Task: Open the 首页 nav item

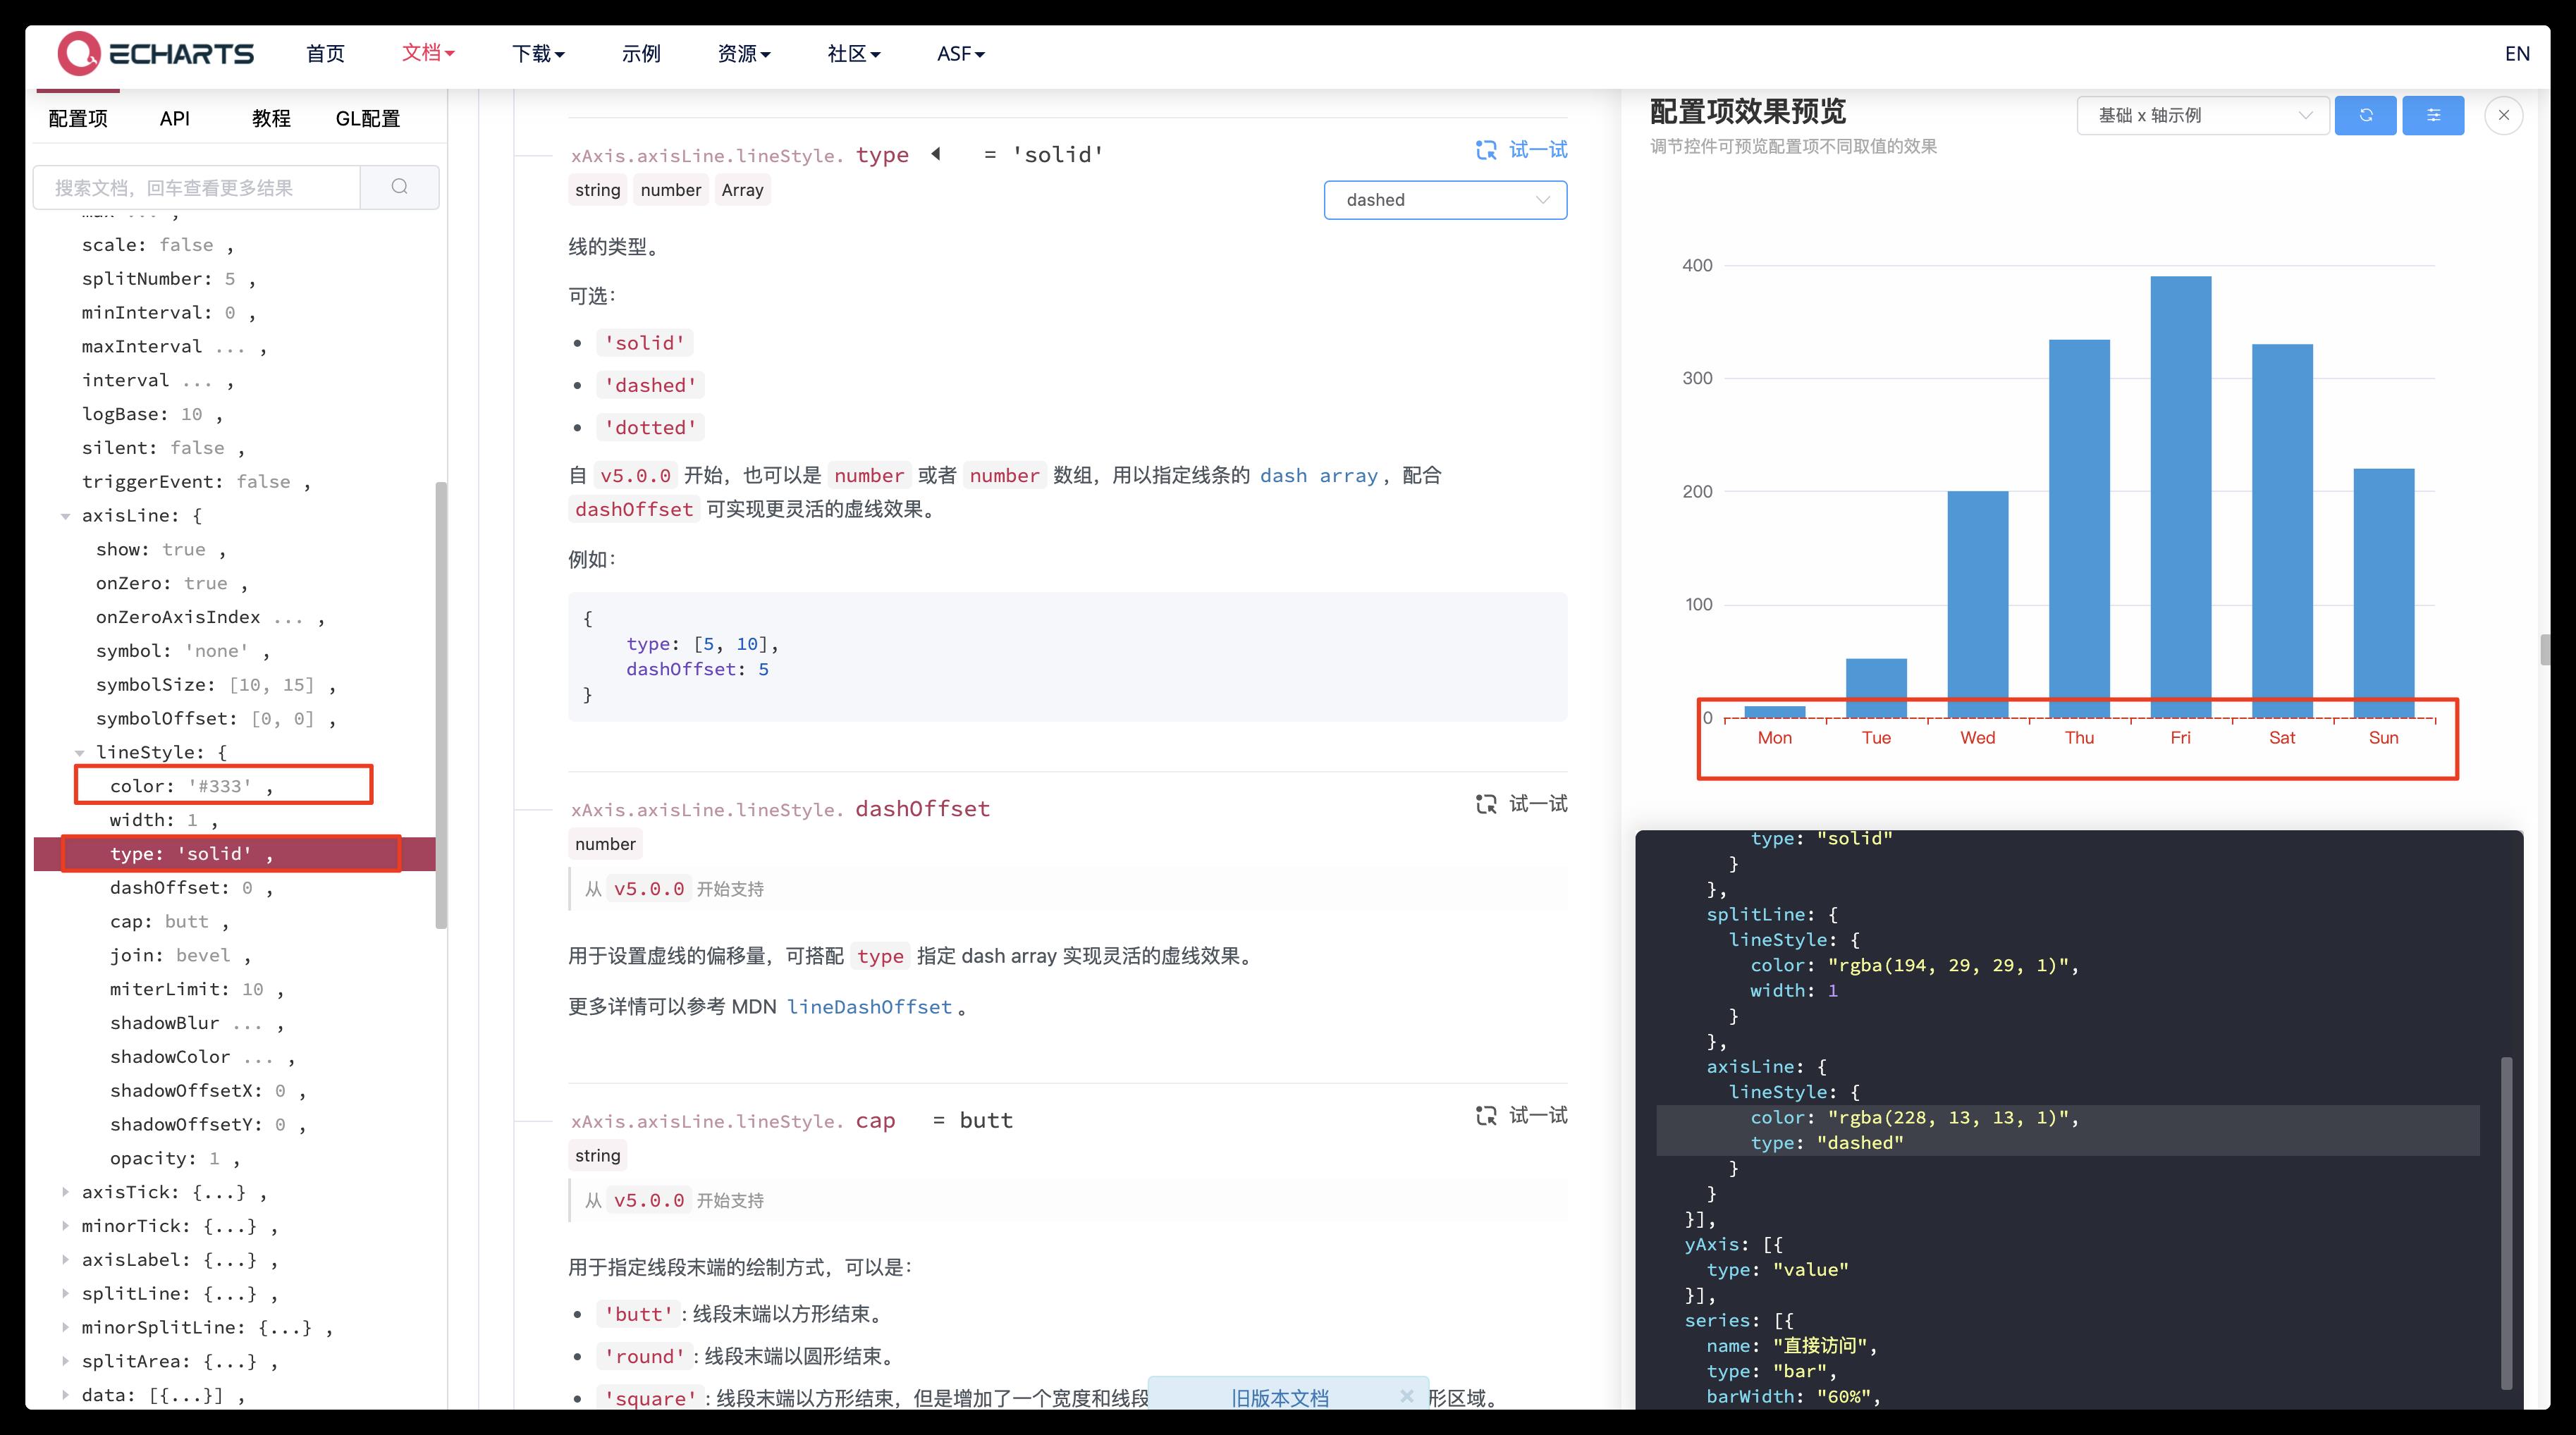Action: pyautogui.click(x=325, y=54)
